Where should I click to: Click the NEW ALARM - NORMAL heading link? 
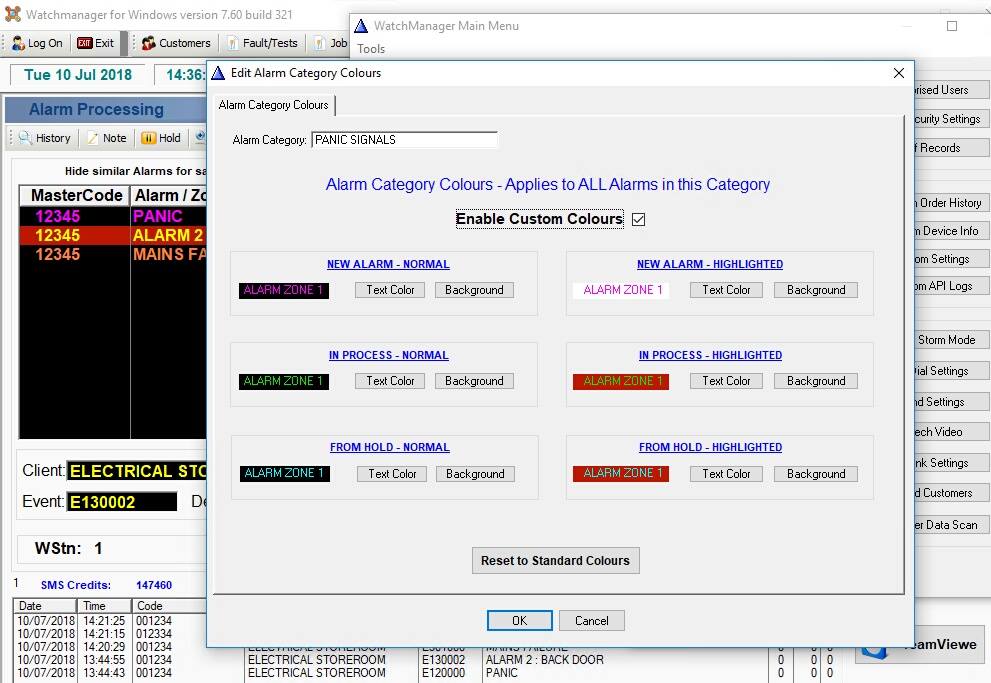coord(388,264)
